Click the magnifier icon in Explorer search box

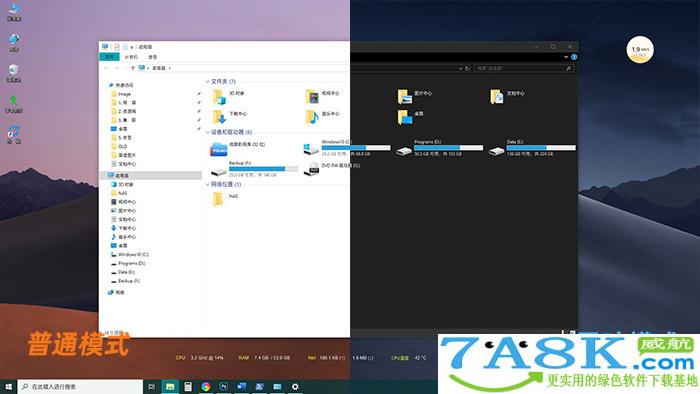[x=568, y=68]
